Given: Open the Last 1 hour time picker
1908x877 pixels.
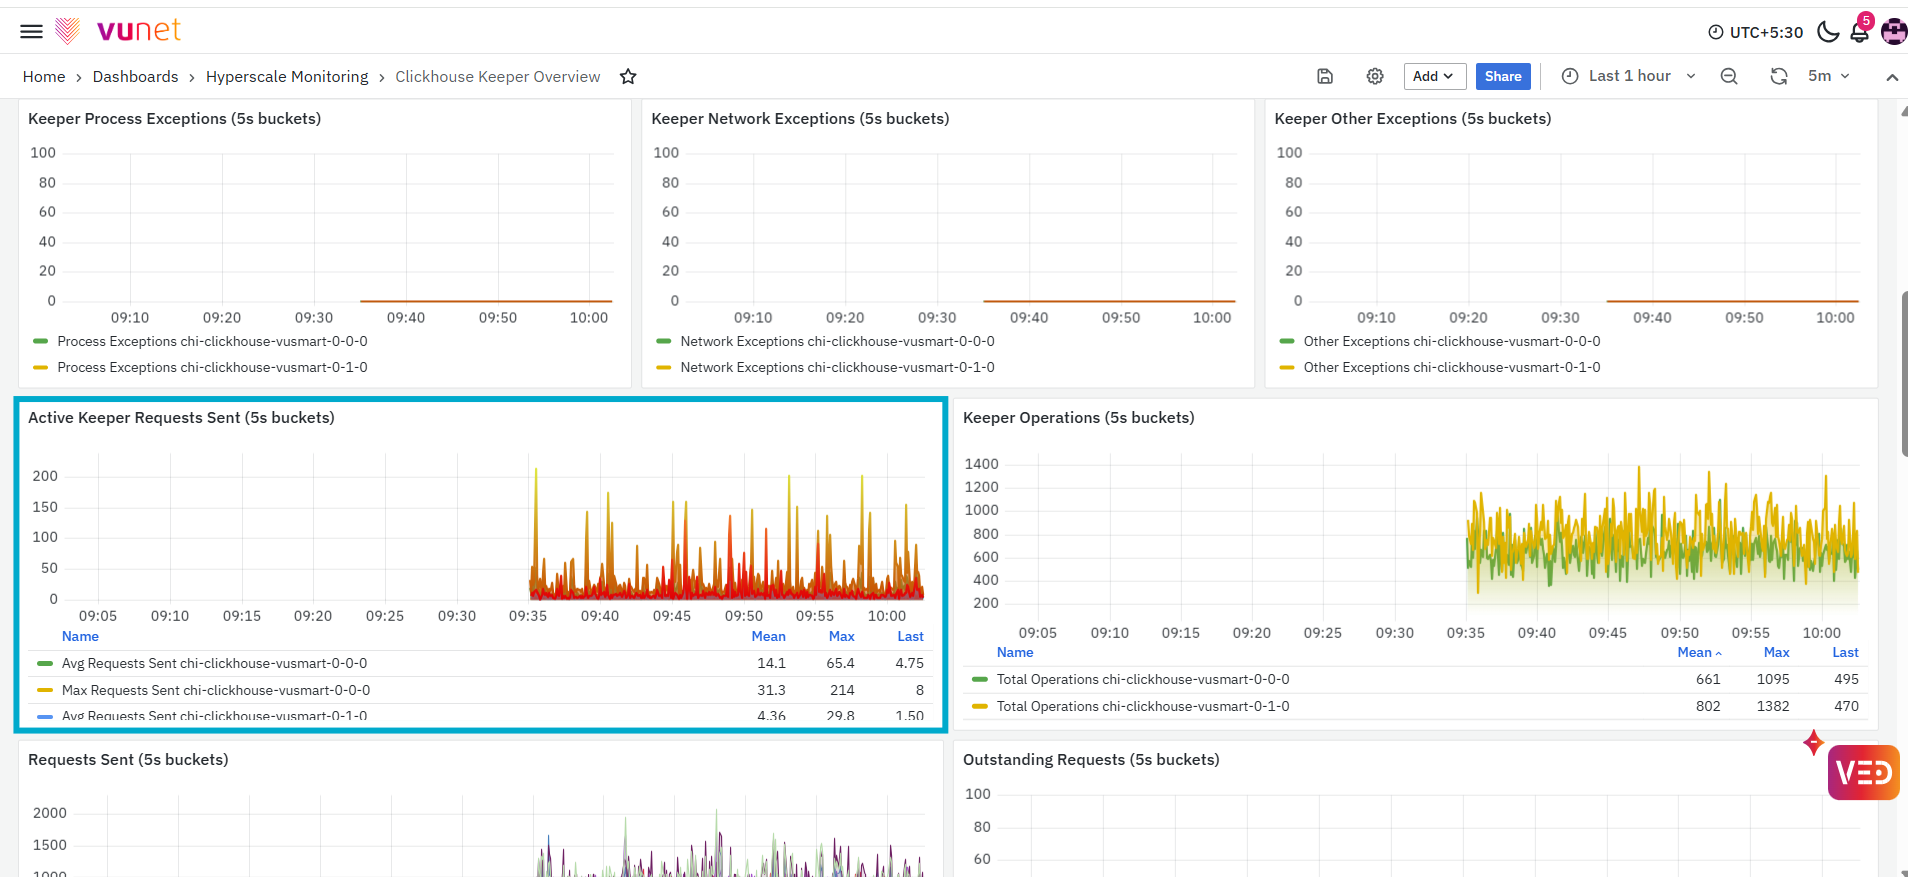Looking at the screenshot, I should click(1628, 76).
